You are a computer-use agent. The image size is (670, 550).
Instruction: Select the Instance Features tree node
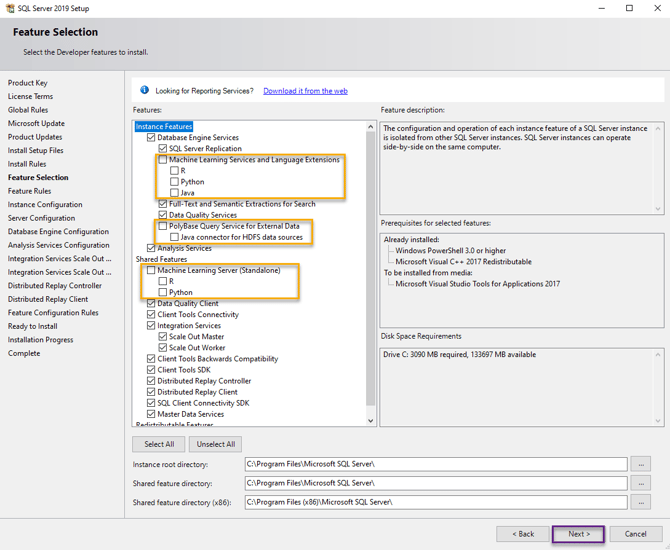tap(164, 127)
